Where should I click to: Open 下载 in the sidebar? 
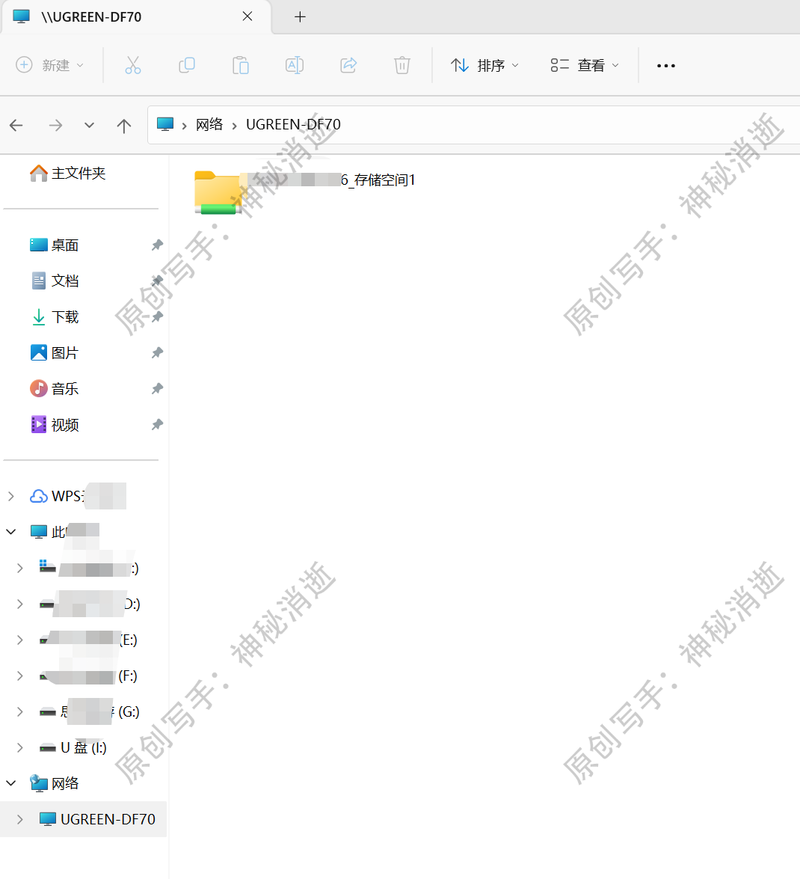[54, 317]
